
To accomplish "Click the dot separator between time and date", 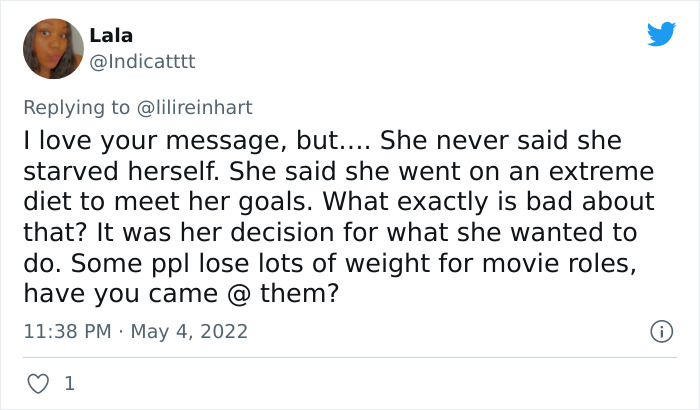I will (x=120, y=330).
